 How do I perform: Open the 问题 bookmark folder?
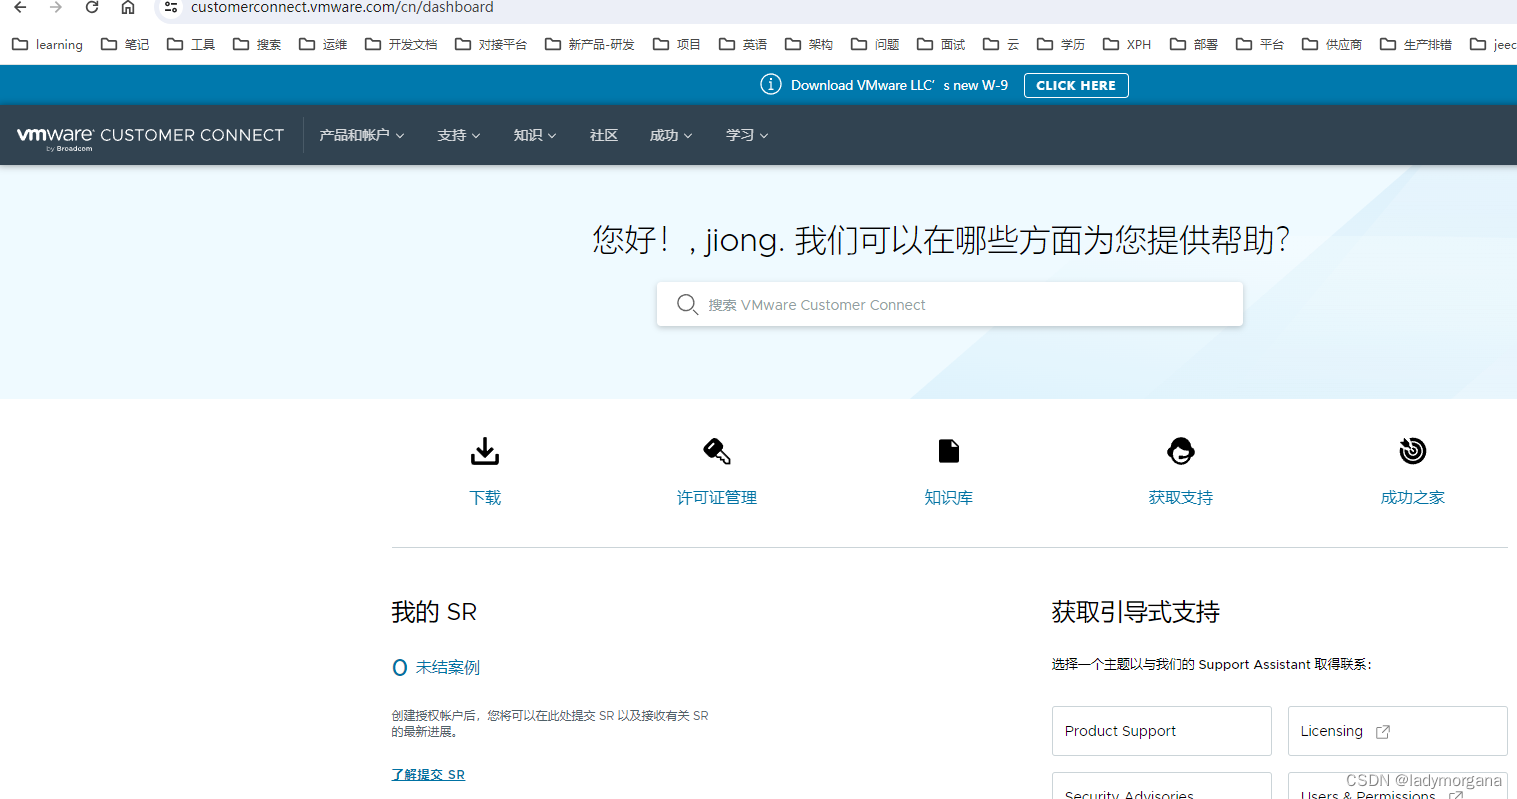coord(875,44)
